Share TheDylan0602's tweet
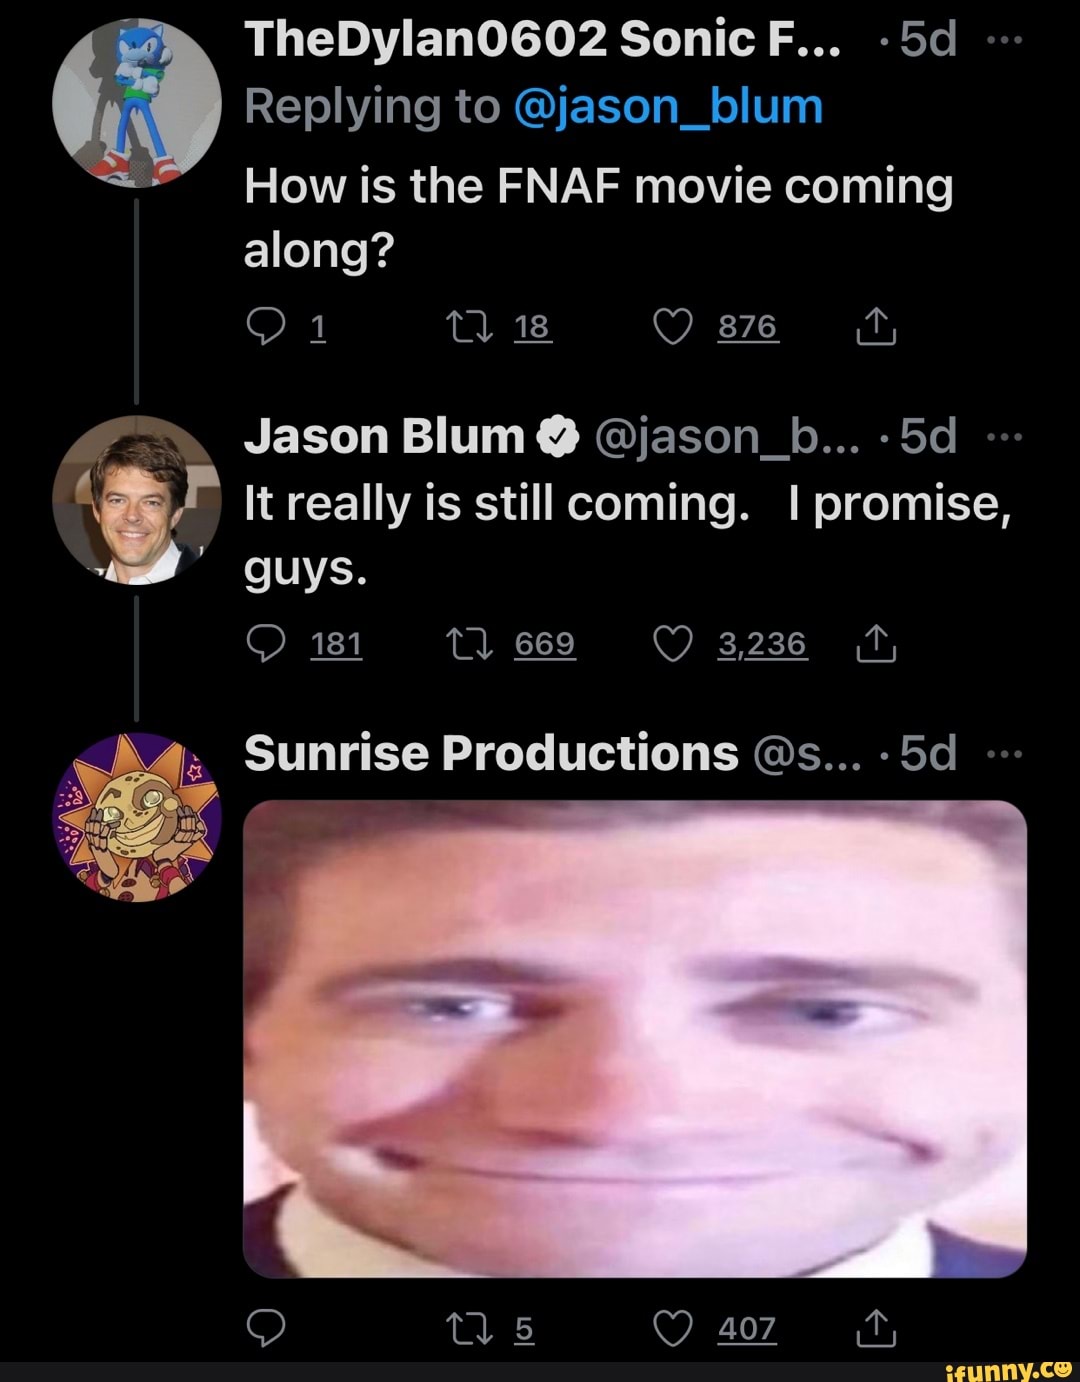The height and width of the screenshot is (1382, 1080). tap(875, 327)
